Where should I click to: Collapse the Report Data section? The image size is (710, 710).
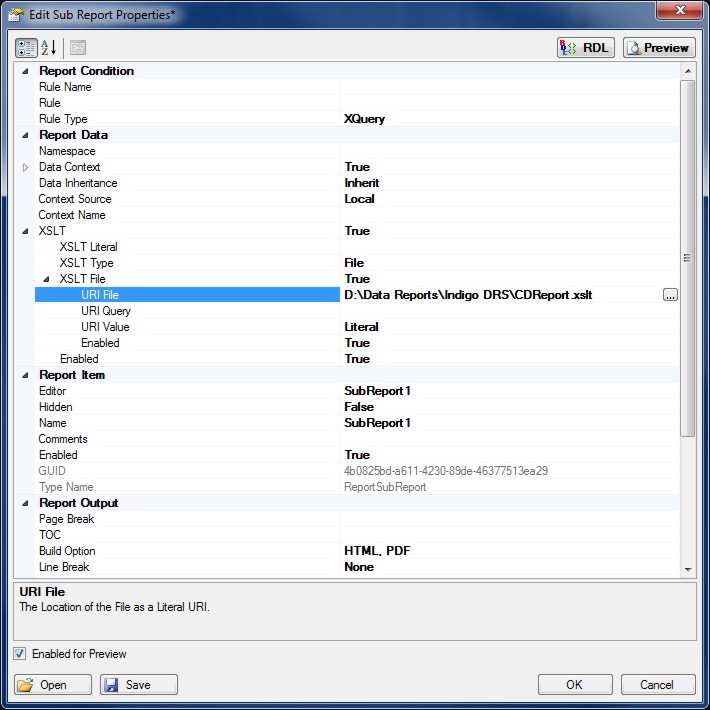25,135
